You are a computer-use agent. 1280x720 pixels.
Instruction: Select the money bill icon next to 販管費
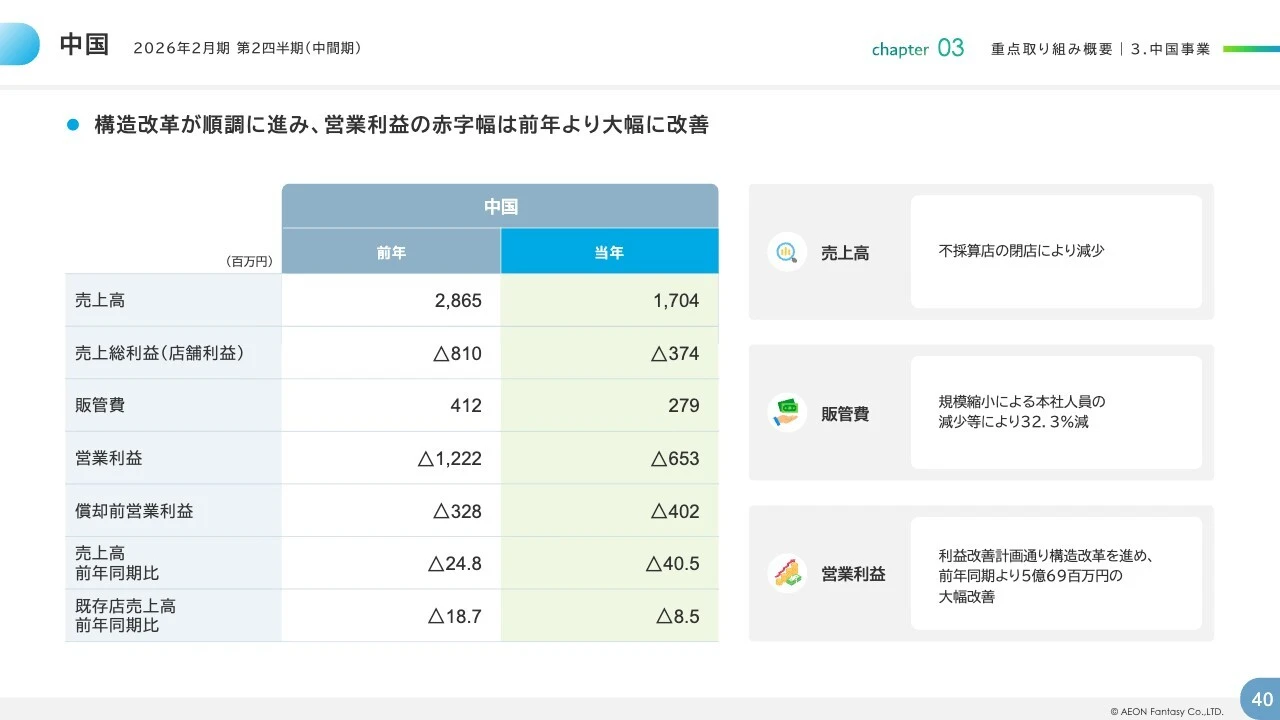tap(787, 412)
